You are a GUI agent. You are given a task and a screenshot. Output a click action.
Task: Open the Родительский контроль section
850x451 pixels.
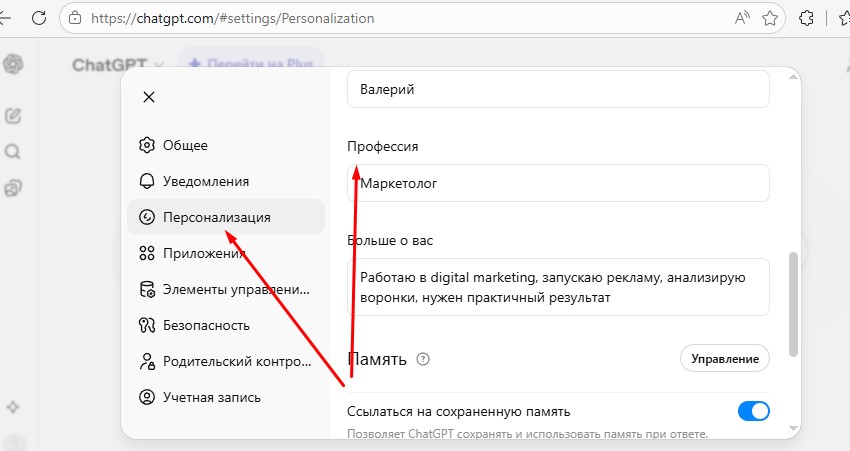coord(226,362)
